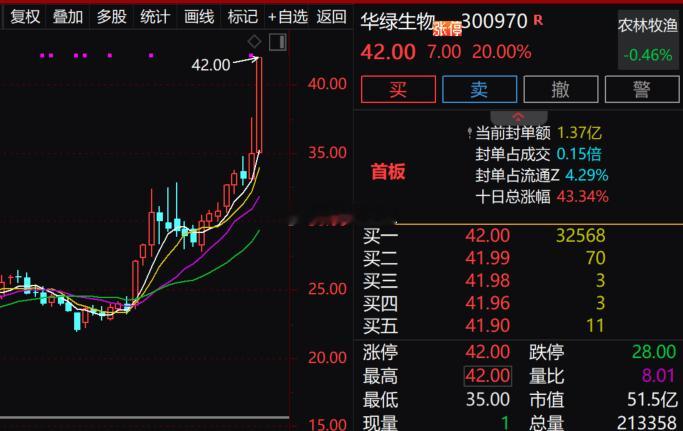
Task: Click the 25.00 price axis label
Action: coord(328,288)
